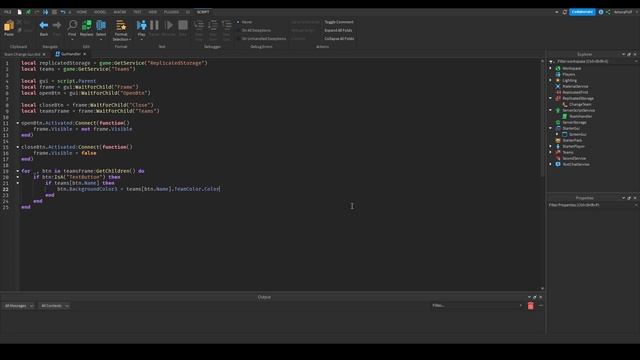Screen dimensions: 640x360
Task: Click the Undo arrow in the quick access bar
Action: click(x=62, y=12)
